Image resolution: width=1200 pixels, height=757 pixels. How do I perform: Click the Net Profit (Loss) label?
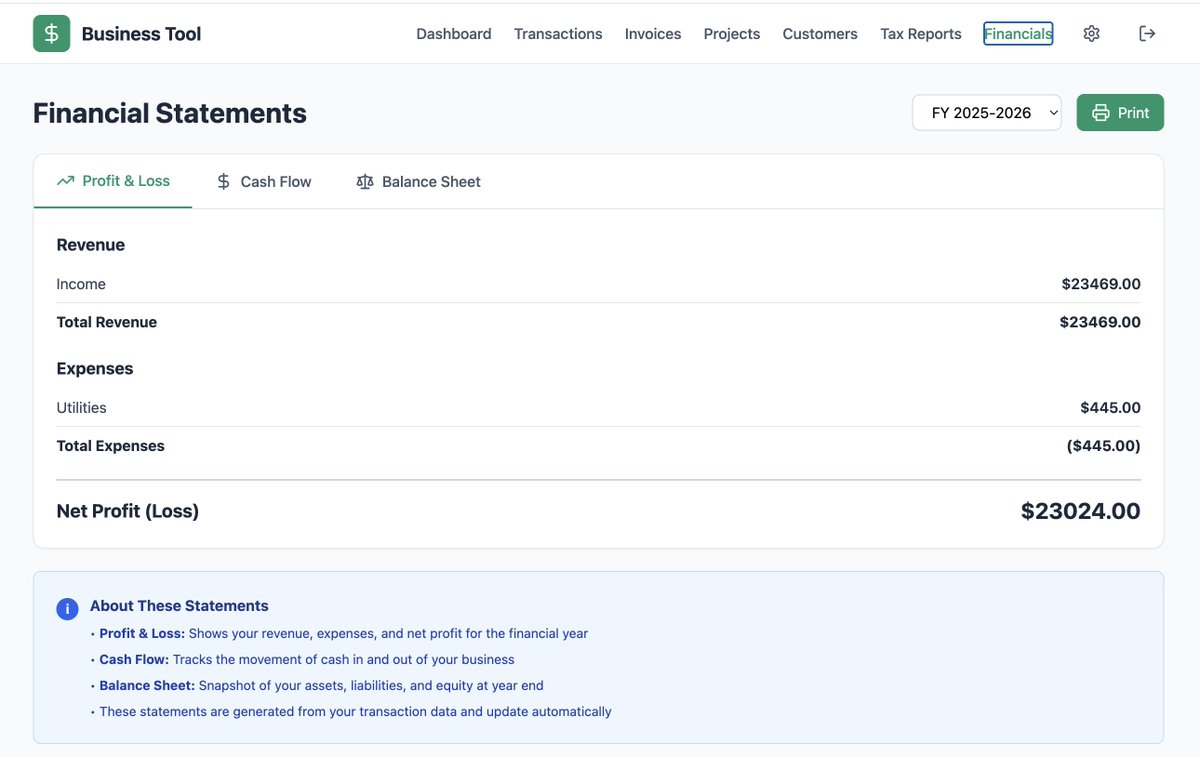click(x=128, y=511)
